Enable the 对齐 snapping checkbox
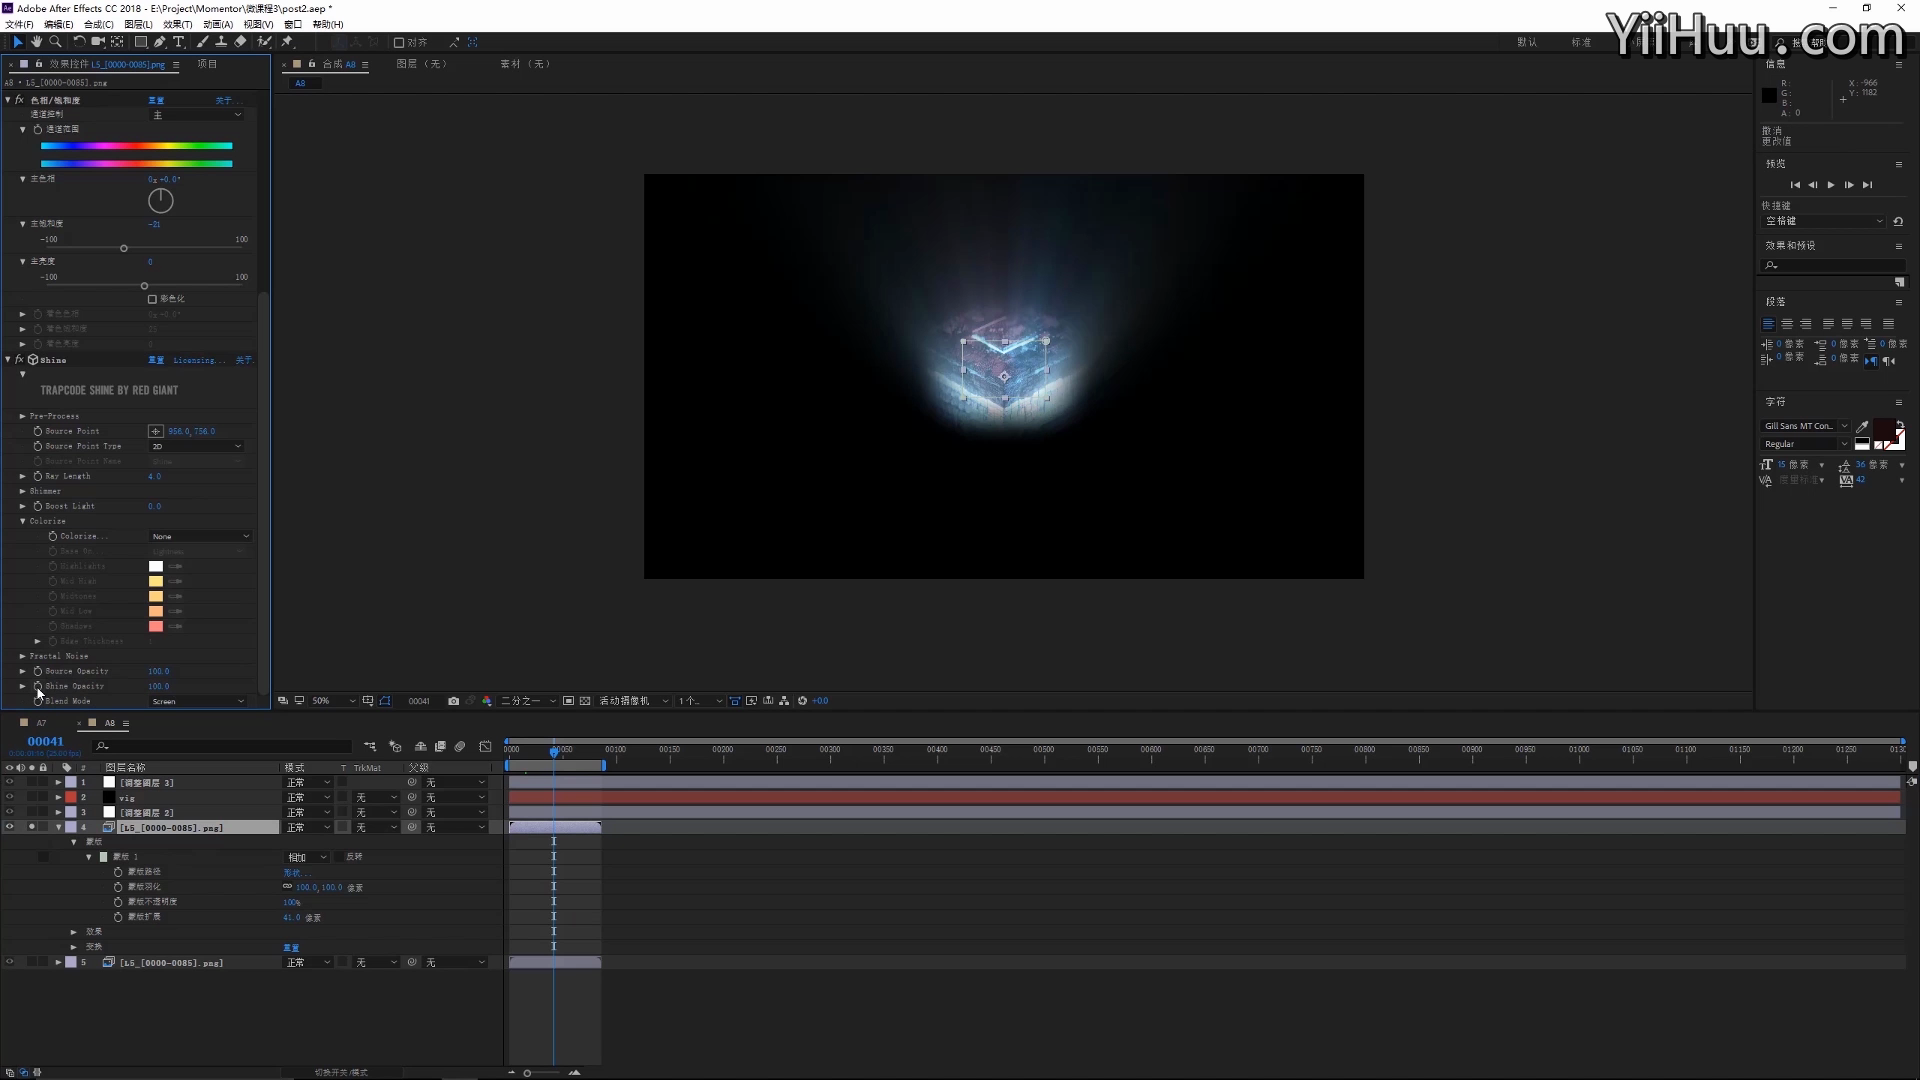The height and width of the screenshot is (1080, 1920). coord(399,43)
